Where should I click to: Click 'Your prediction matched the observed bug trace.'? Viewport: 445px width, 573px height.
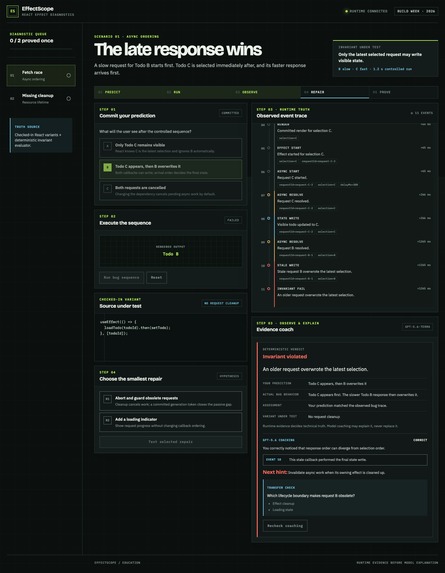click(347, 406)
